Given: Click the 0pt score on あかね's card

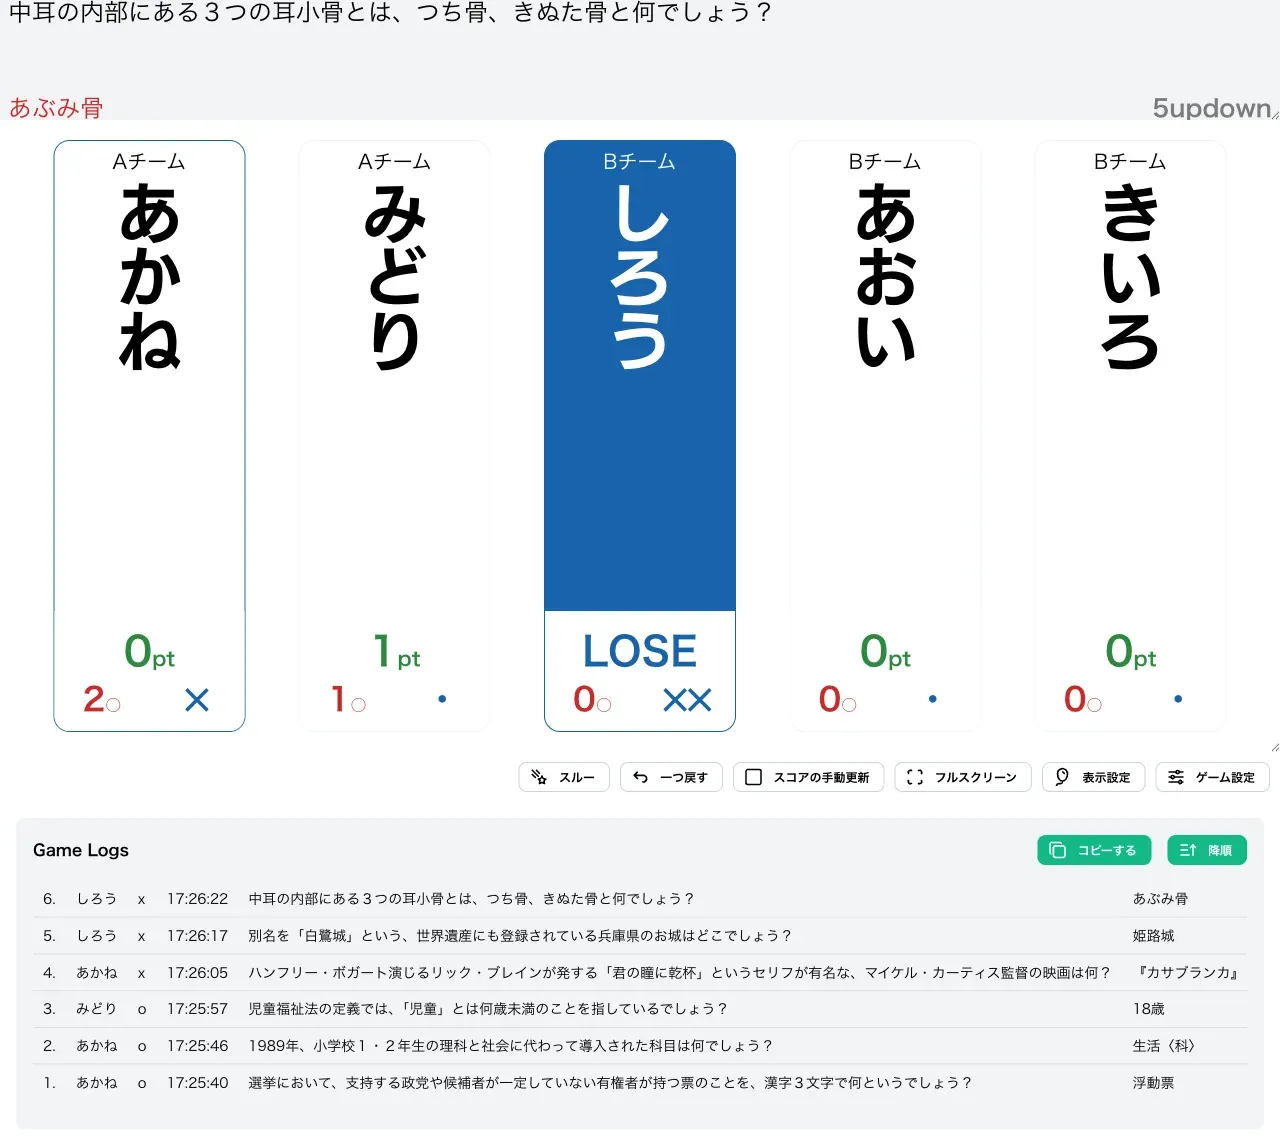Looking at the screenshot, I should pos(149,652).
